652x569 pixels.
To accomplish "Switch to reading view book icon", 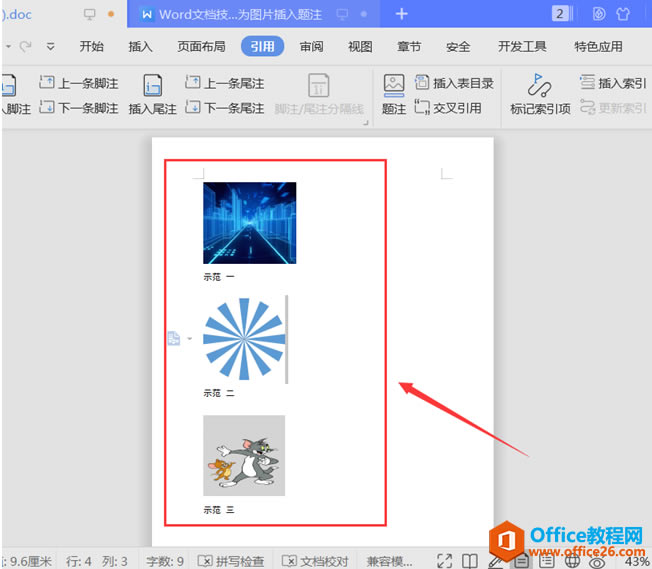I will (x=470, y=561).
